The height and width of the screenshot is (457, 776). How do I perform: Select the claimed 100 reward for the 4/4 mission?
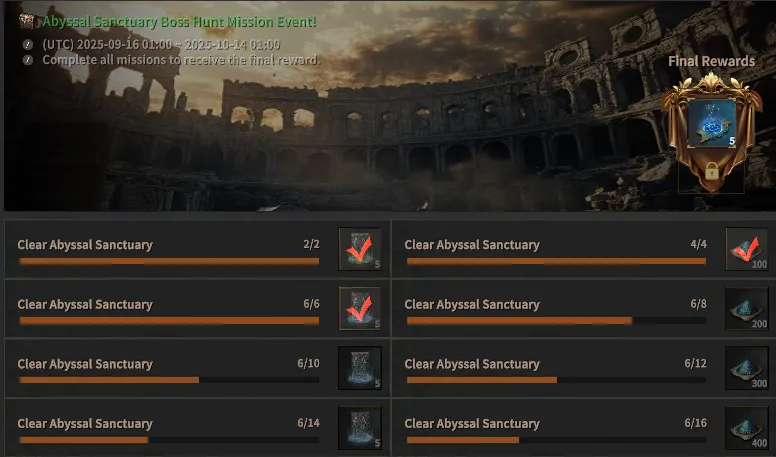[746, 249]
